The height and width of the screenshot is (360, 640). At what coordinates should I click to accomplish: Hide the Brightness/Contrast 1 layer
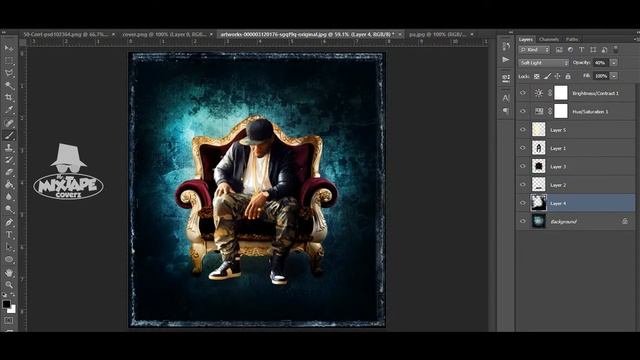pos(523,93)
